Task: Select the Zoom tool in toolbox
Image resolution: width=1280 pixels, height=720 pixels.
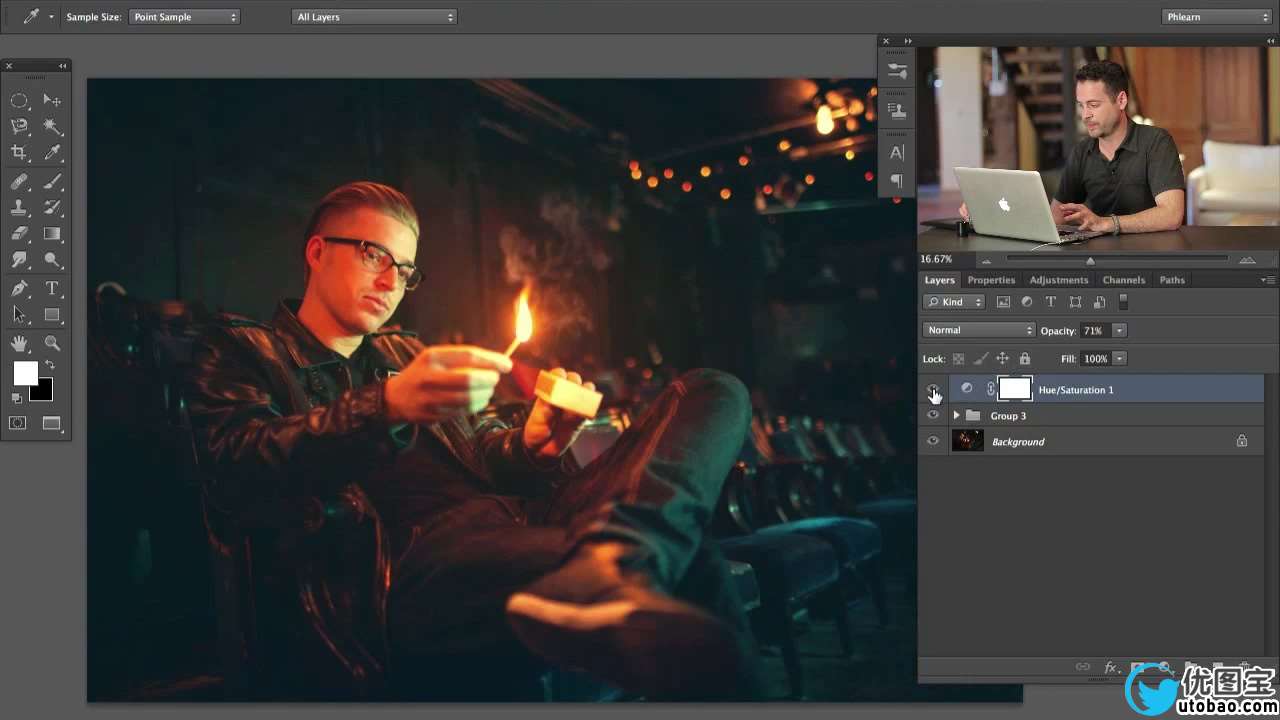Action: [x=53, y=343]
